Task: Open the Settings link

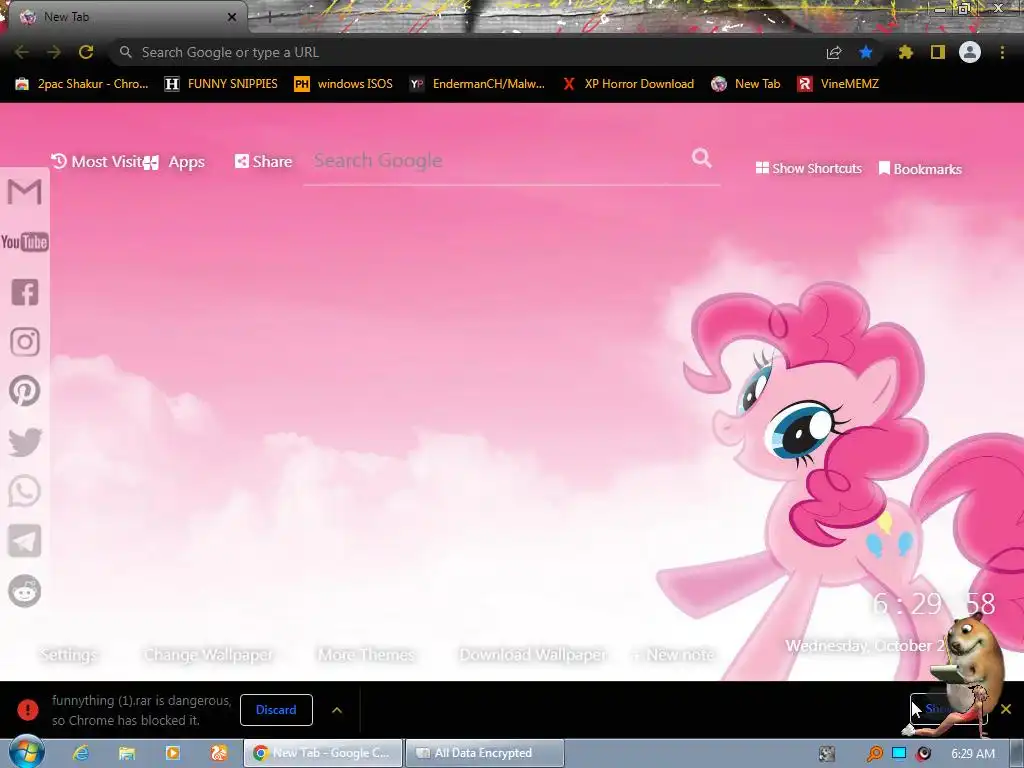Action: [68, 654]
